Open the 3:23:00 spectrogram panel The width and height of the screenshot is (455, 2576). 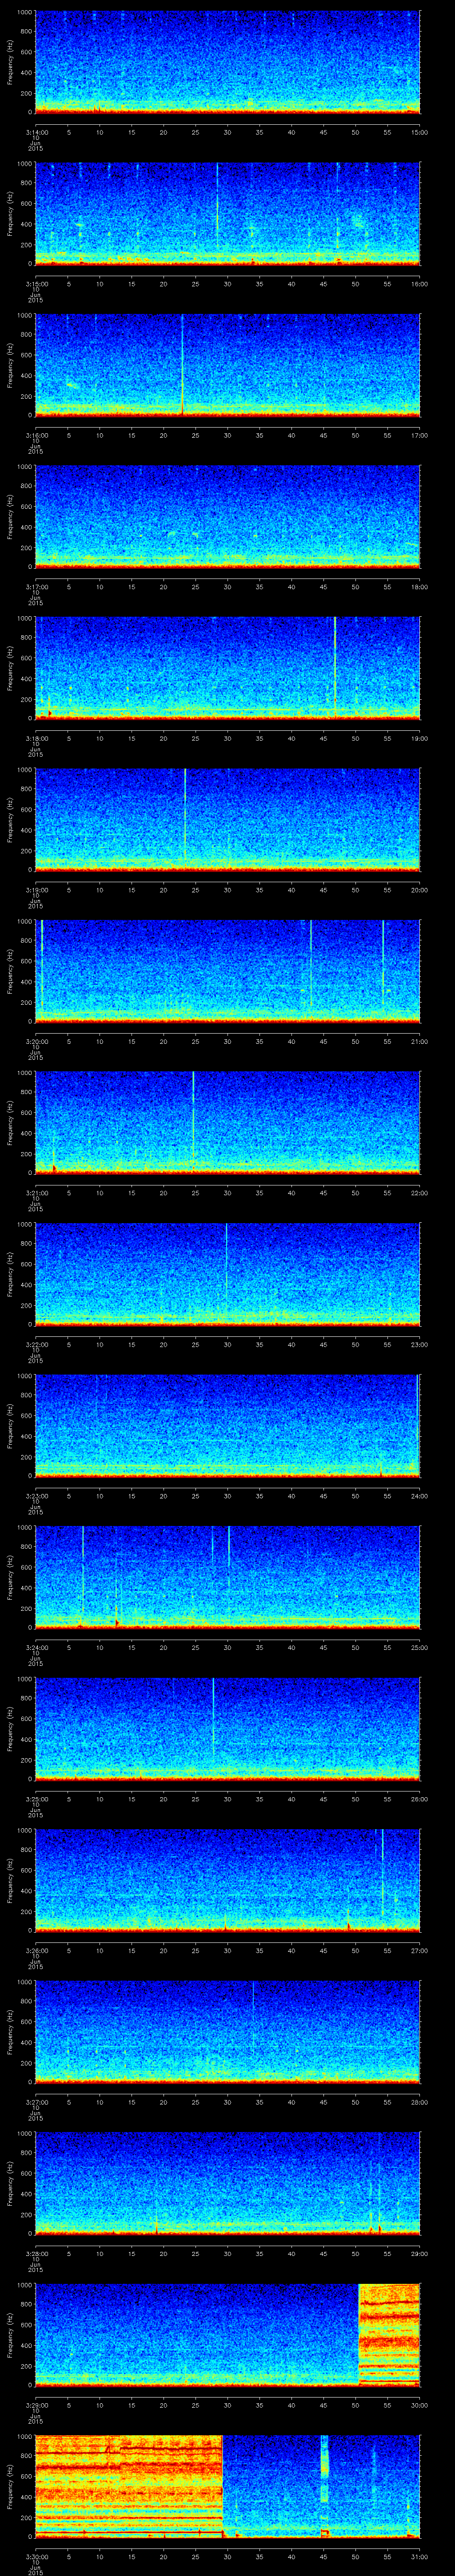227,1425
